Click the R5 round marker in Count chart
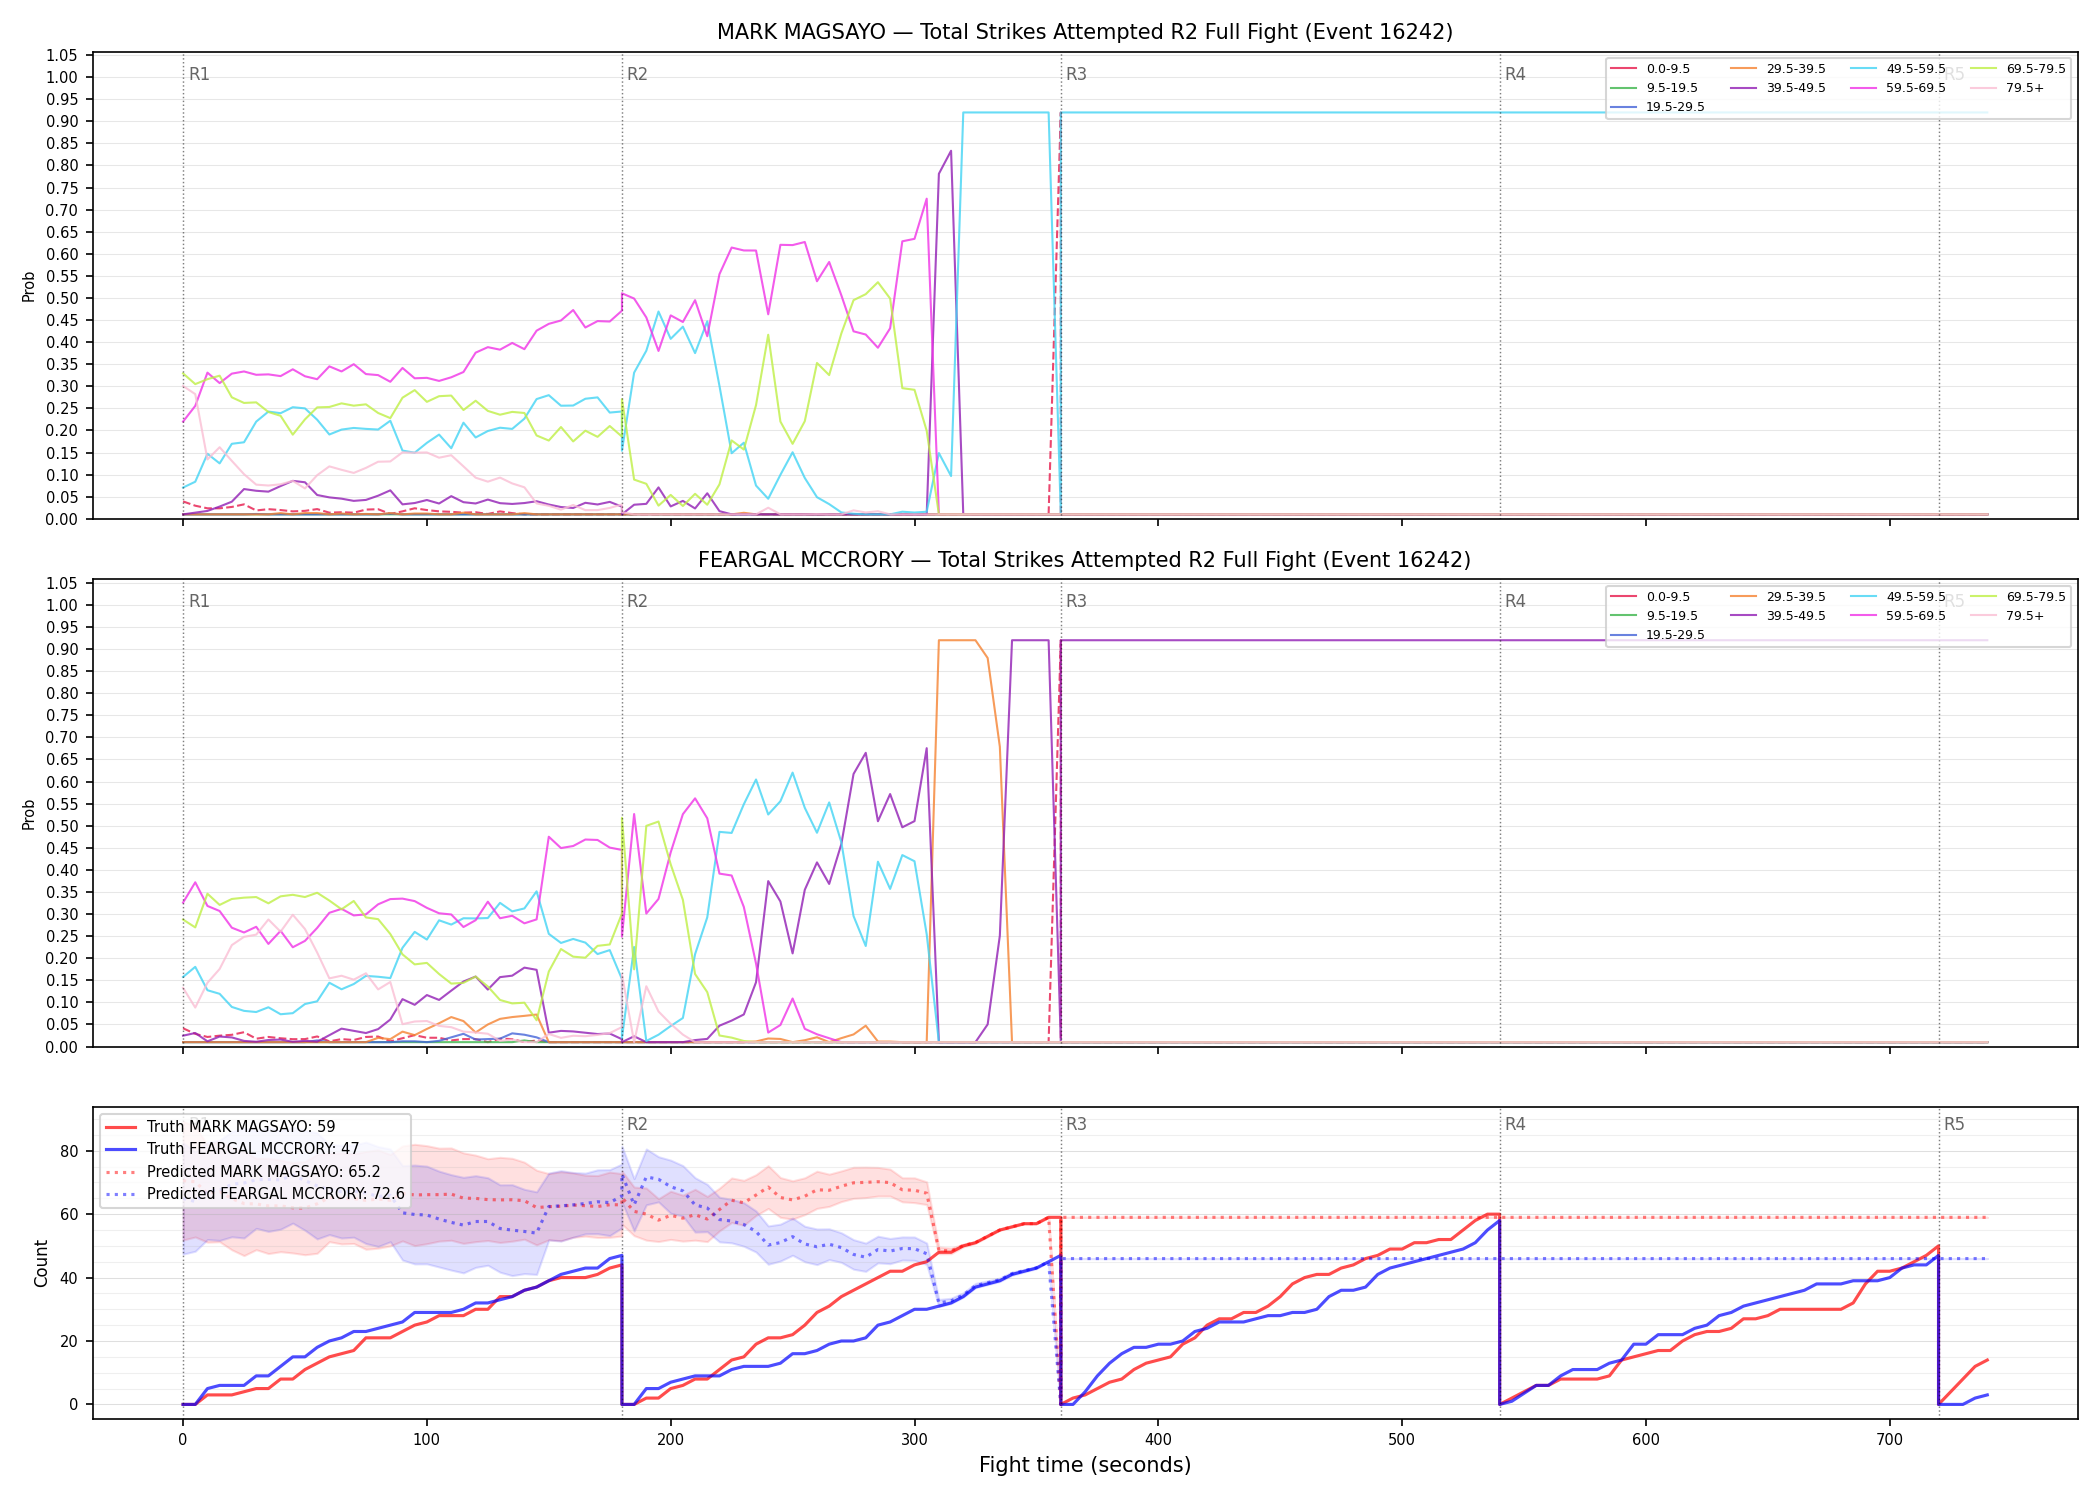This screenshot has height=1500, width=2100. coord(1954,1125)
